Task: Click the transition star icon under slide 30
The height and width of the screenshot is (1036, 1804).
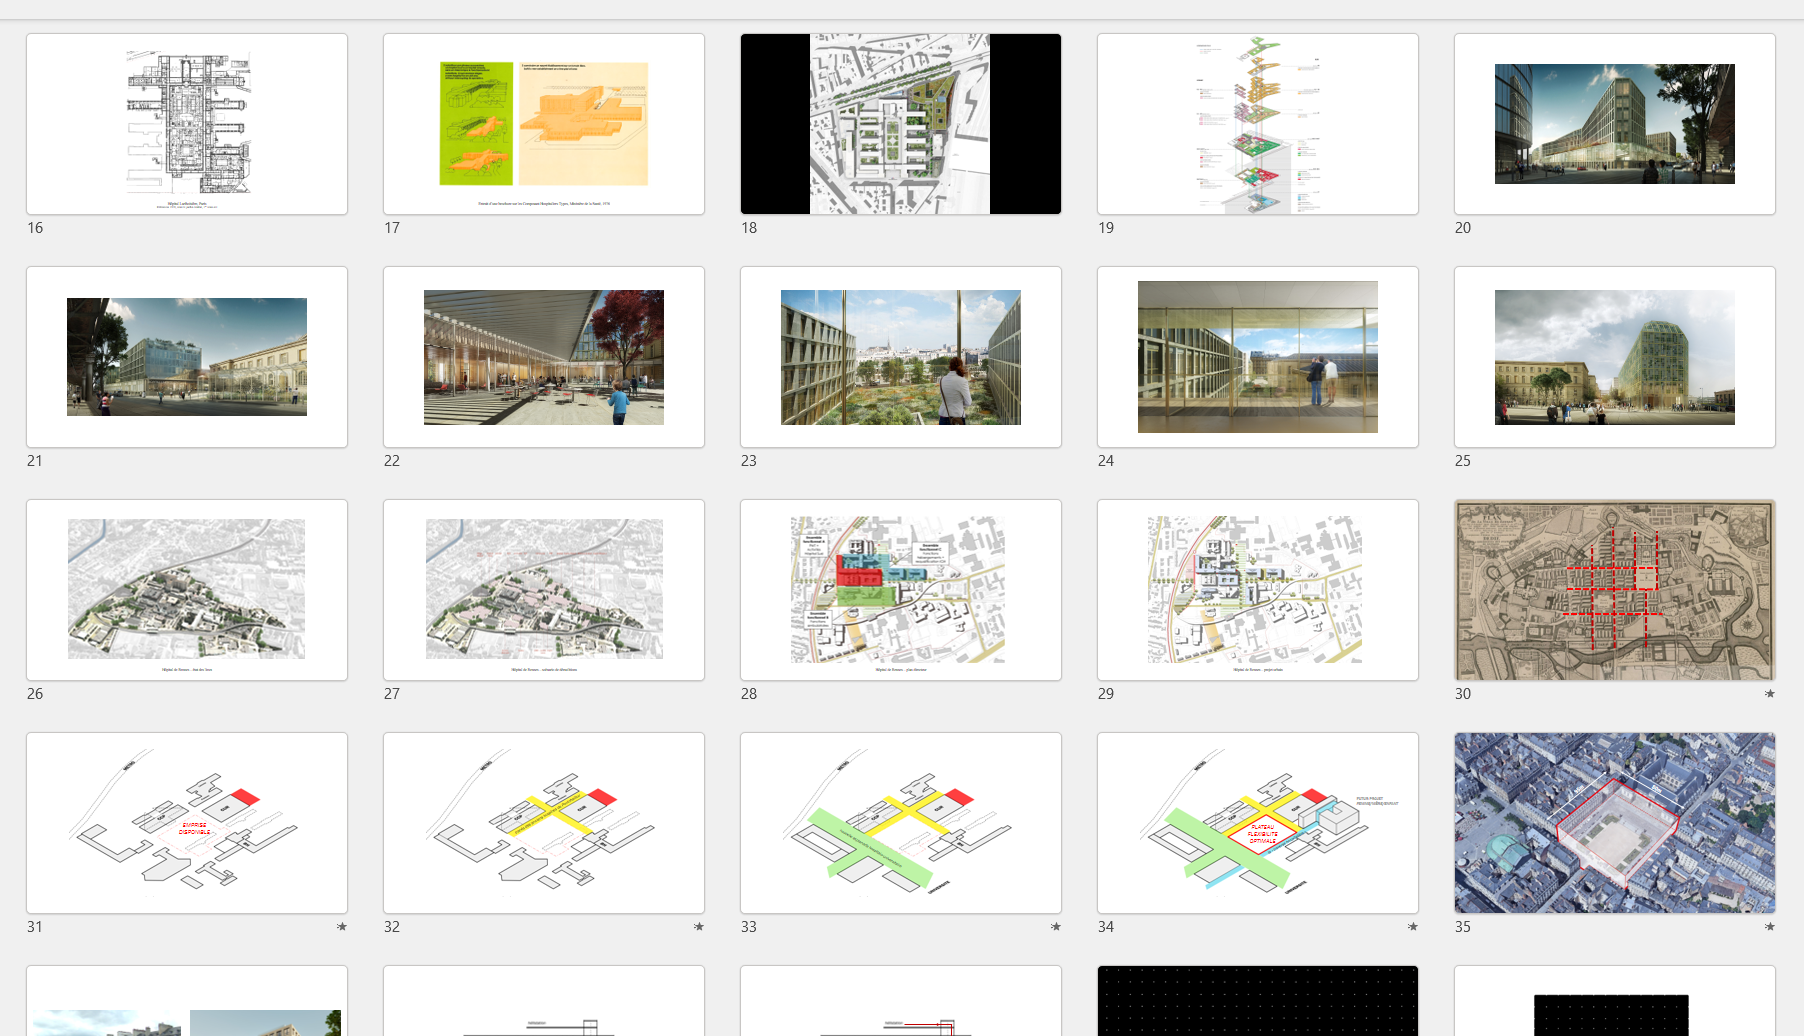Action: click(x=1769, y=694)
